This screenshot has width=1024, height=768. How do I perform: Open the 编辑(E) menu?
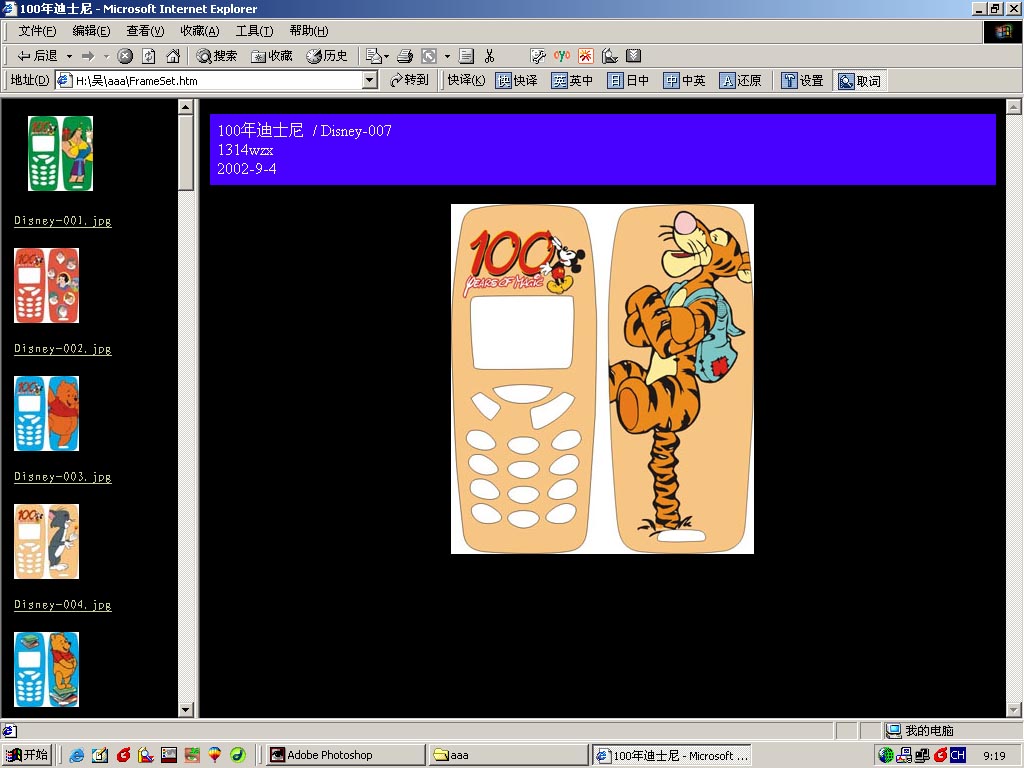(x=91, y=31)
